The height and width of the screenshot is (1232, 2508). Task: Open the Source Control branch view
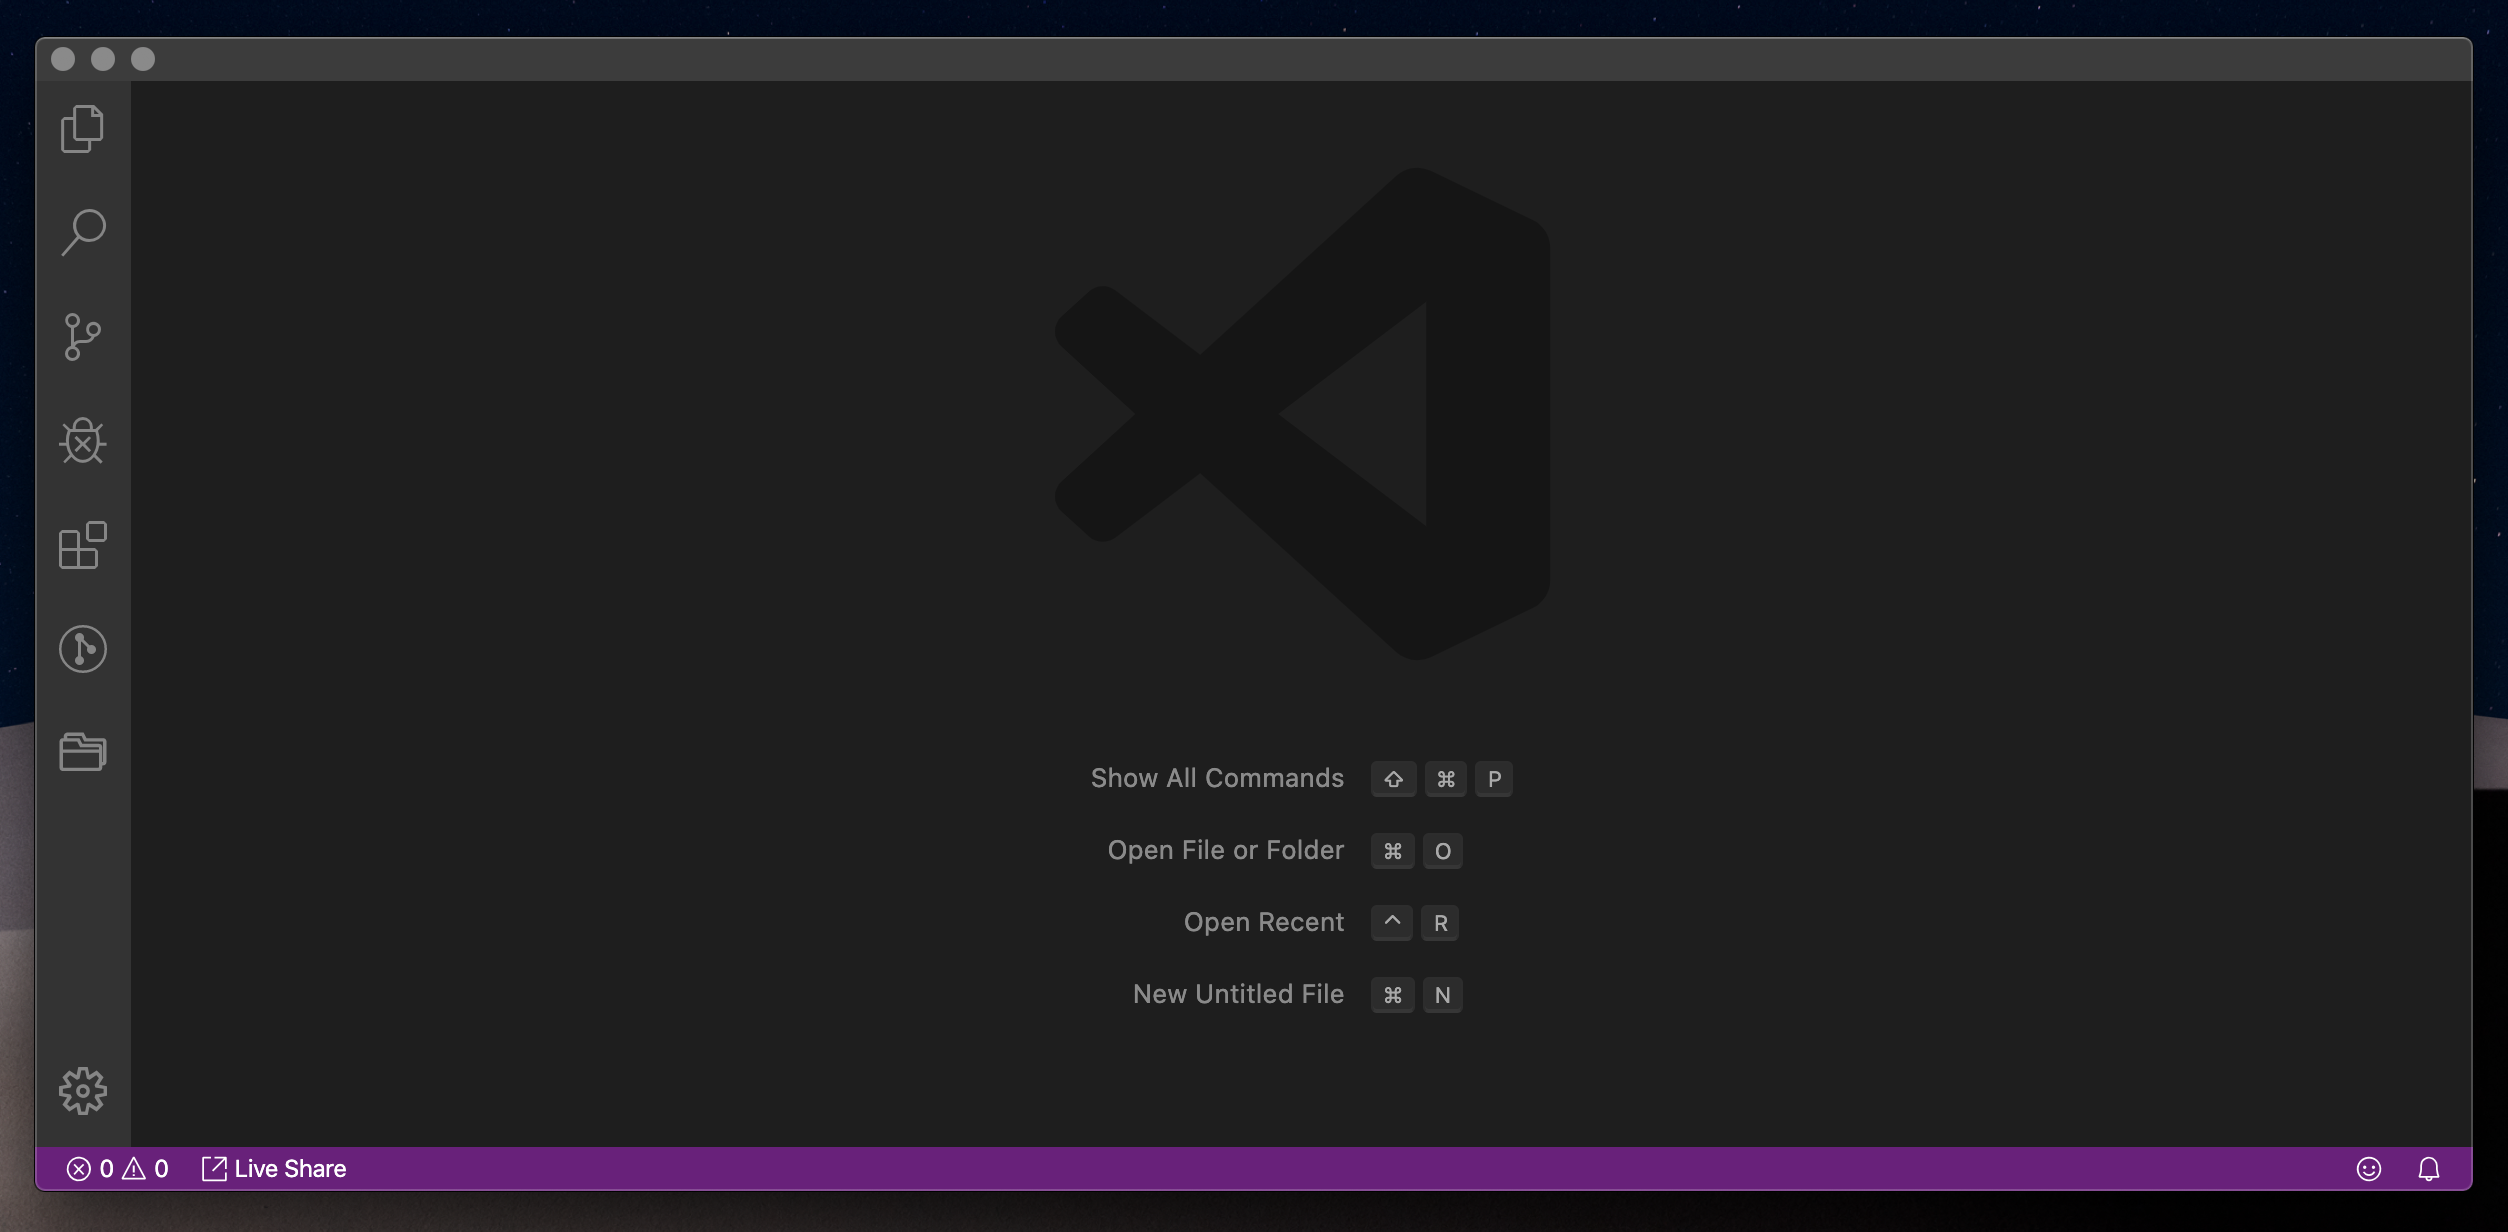(x=82, y=337)
